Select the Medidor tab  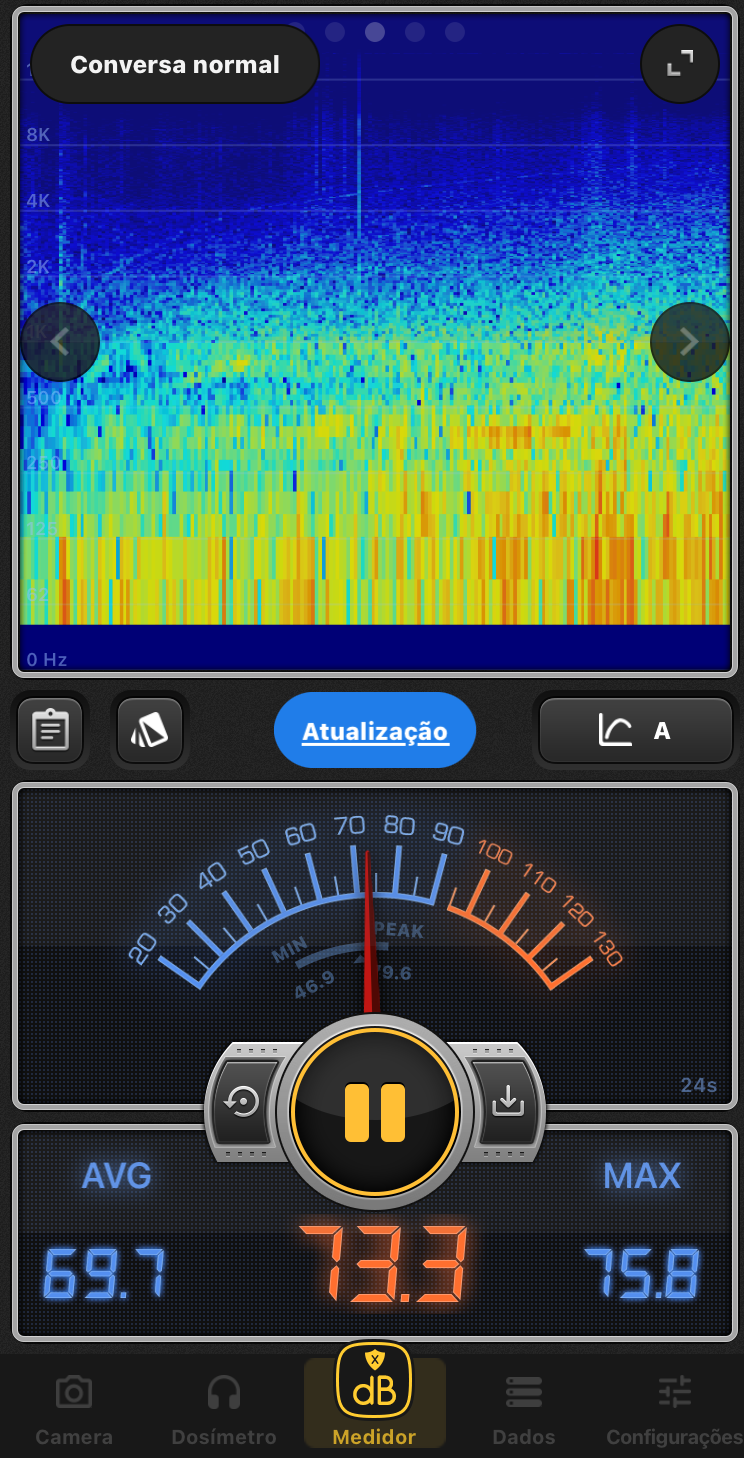374,1396
